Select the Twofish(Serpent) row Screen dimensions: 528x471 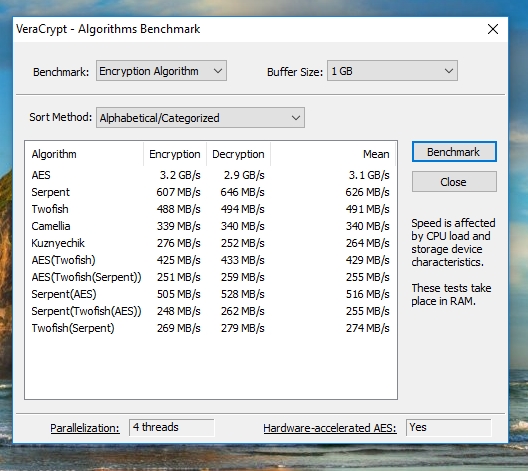click(x=210, y=328)
